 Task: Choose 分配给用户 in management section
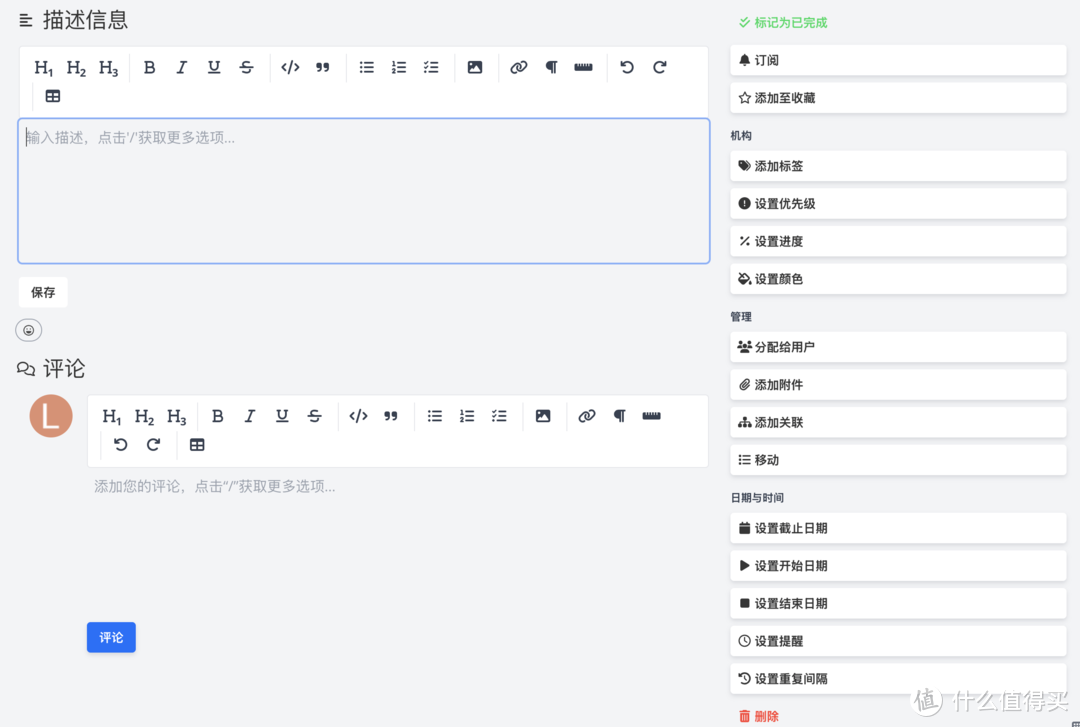click(897, 347)
